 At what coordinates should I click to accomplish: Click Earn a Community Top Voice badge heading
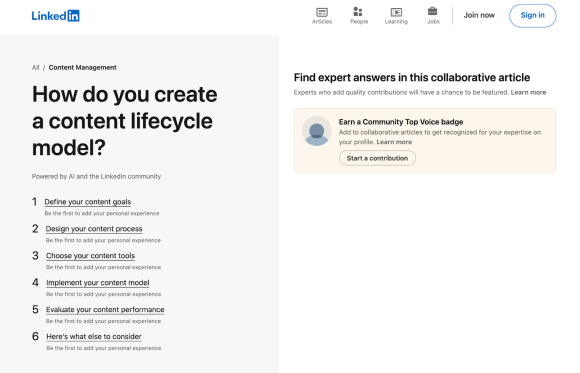pyautogui.click(x=401, y=122)
